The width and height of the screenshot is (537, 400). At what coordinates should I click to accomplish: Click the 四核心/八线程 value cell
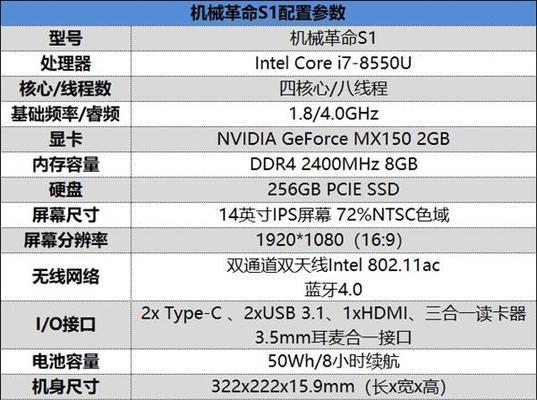pyautogui.click(x=334, y=89)
